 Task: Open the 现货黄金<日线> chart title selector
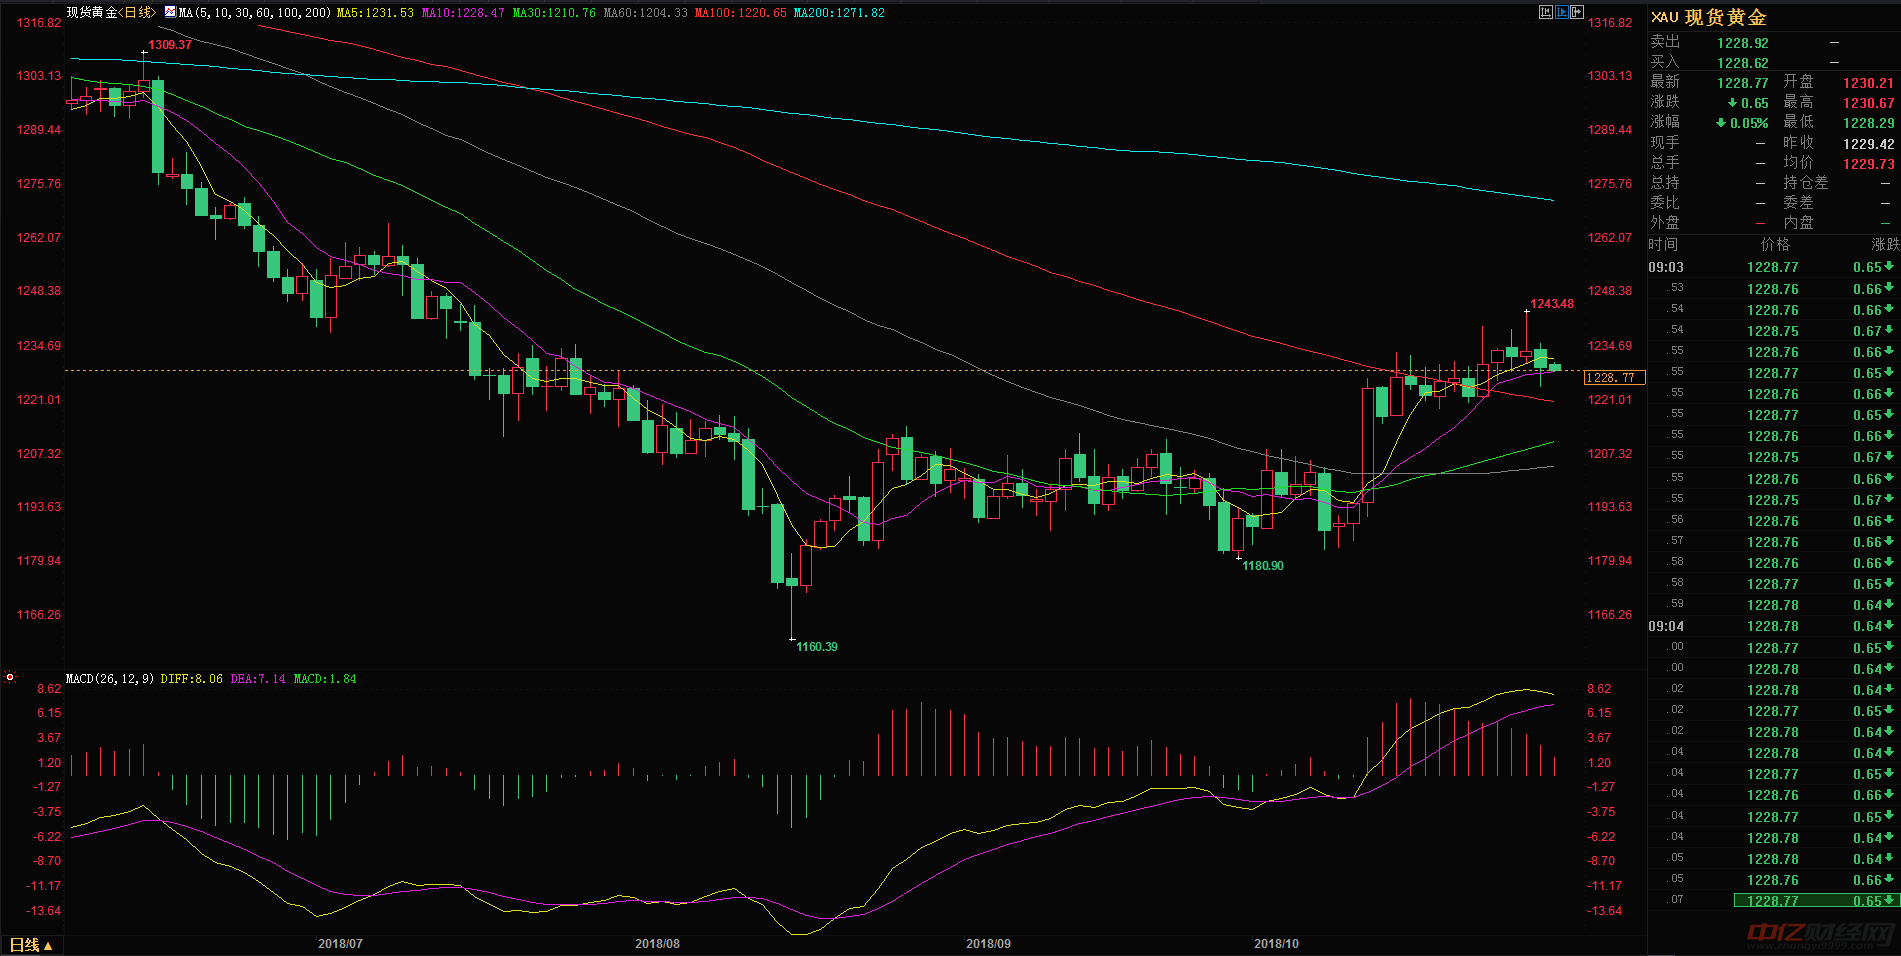click(111, 13)
